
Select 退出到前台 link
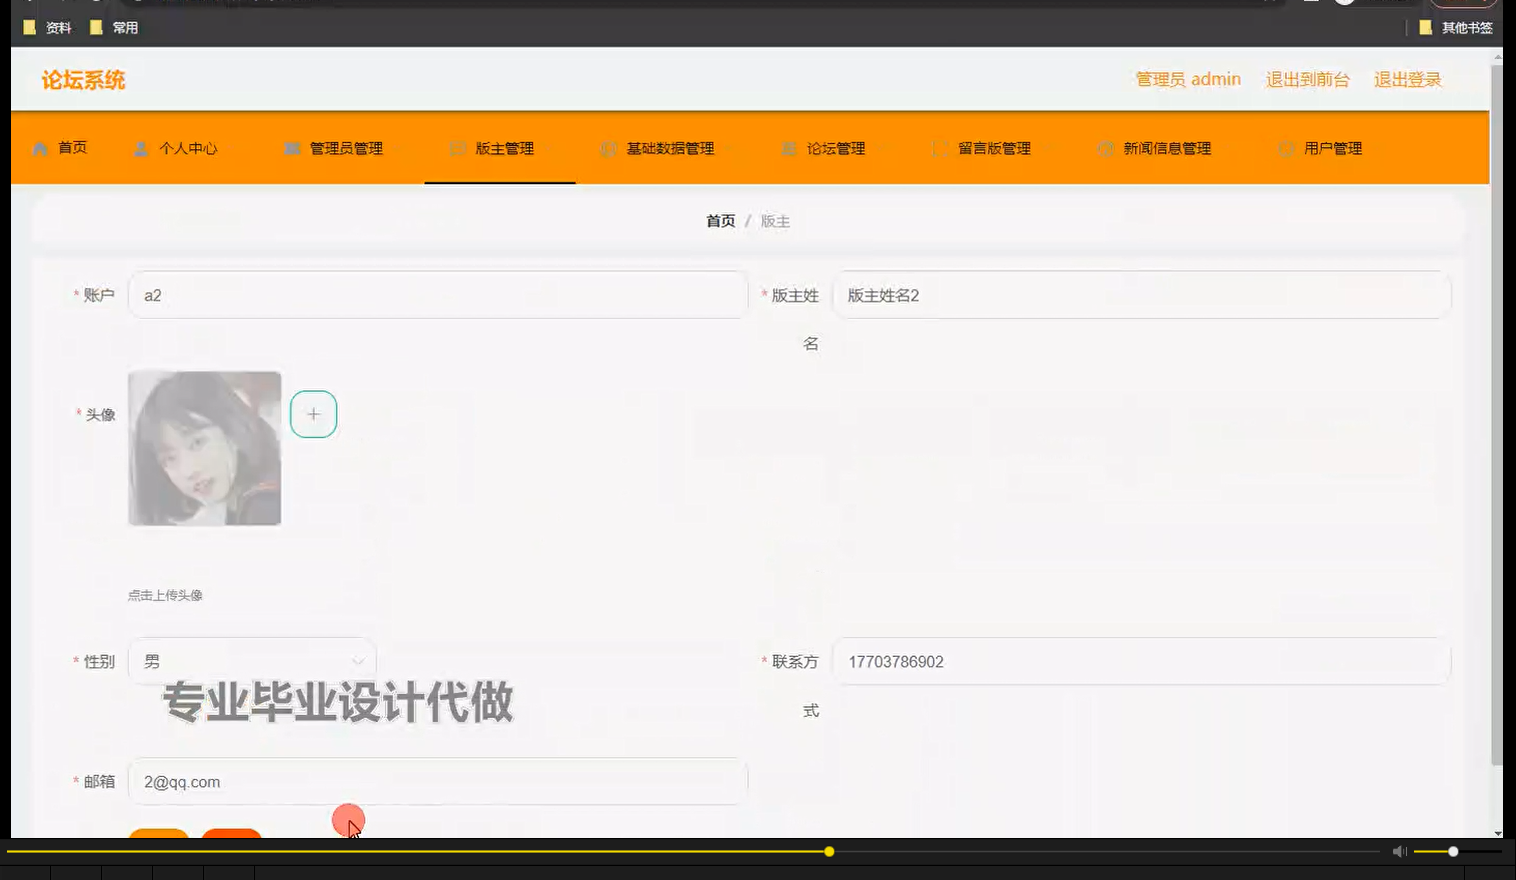pos(1308,79)
